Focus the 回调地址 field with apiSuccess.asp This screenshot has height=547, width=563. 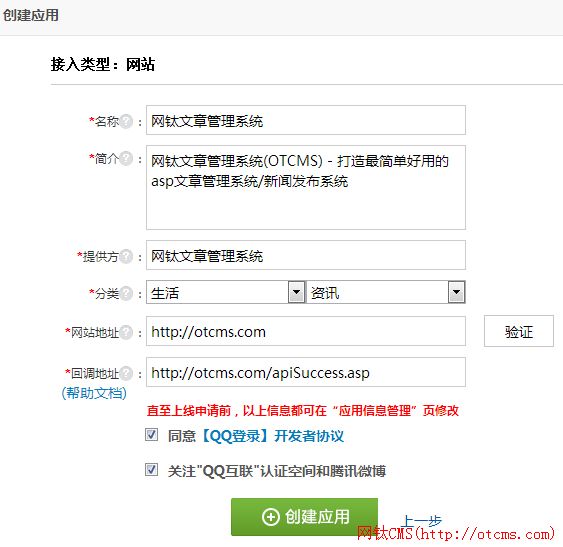click(x=306, y=372)
